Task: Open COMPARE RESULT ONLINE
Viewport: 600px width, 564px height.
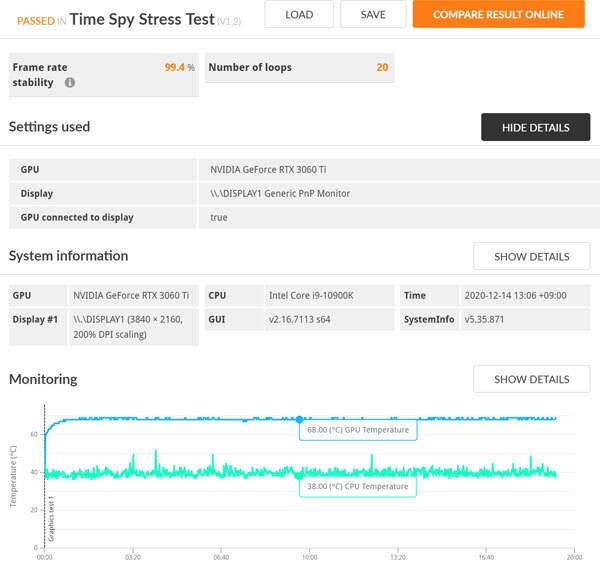Action: (498, 14)
